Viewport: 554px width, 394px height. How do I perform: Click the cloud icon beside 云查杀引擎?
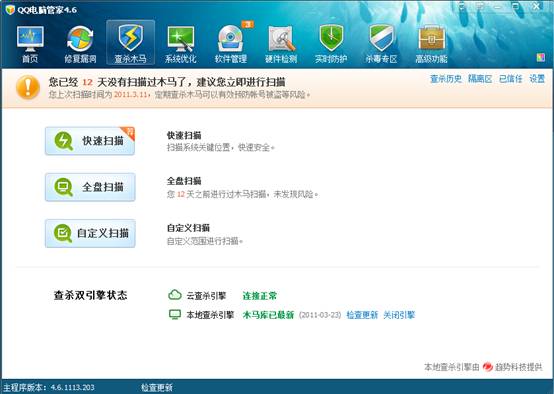(175, 294)
